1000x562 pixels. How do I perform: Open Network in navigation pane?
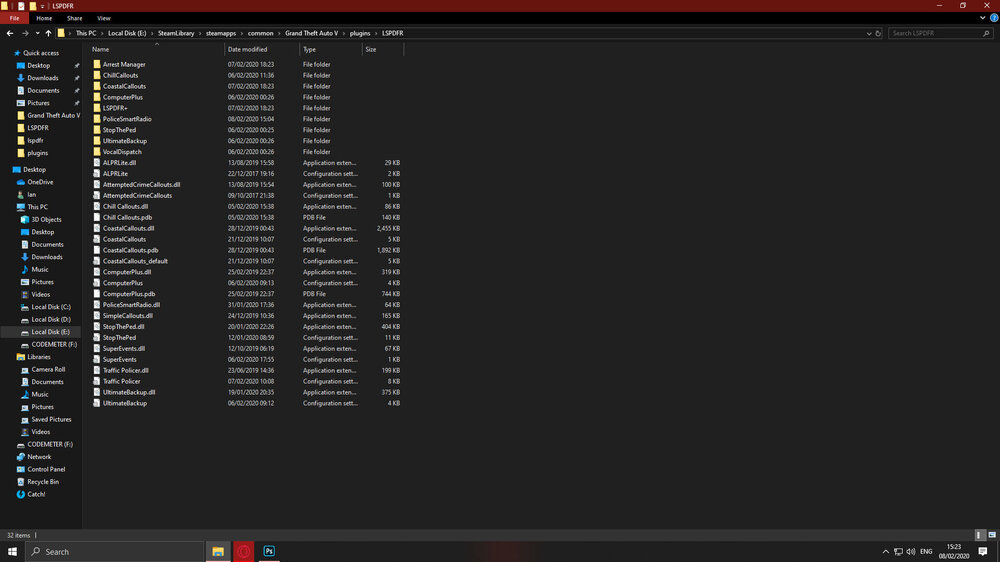(39, 457)
